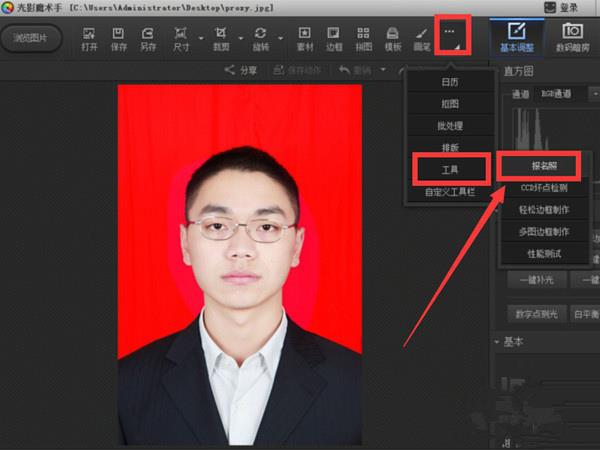Expand the 尺寸 (Size) dropdown arrow
The height and width of the screenshot is (450, 600).
[x=201, y=41]
